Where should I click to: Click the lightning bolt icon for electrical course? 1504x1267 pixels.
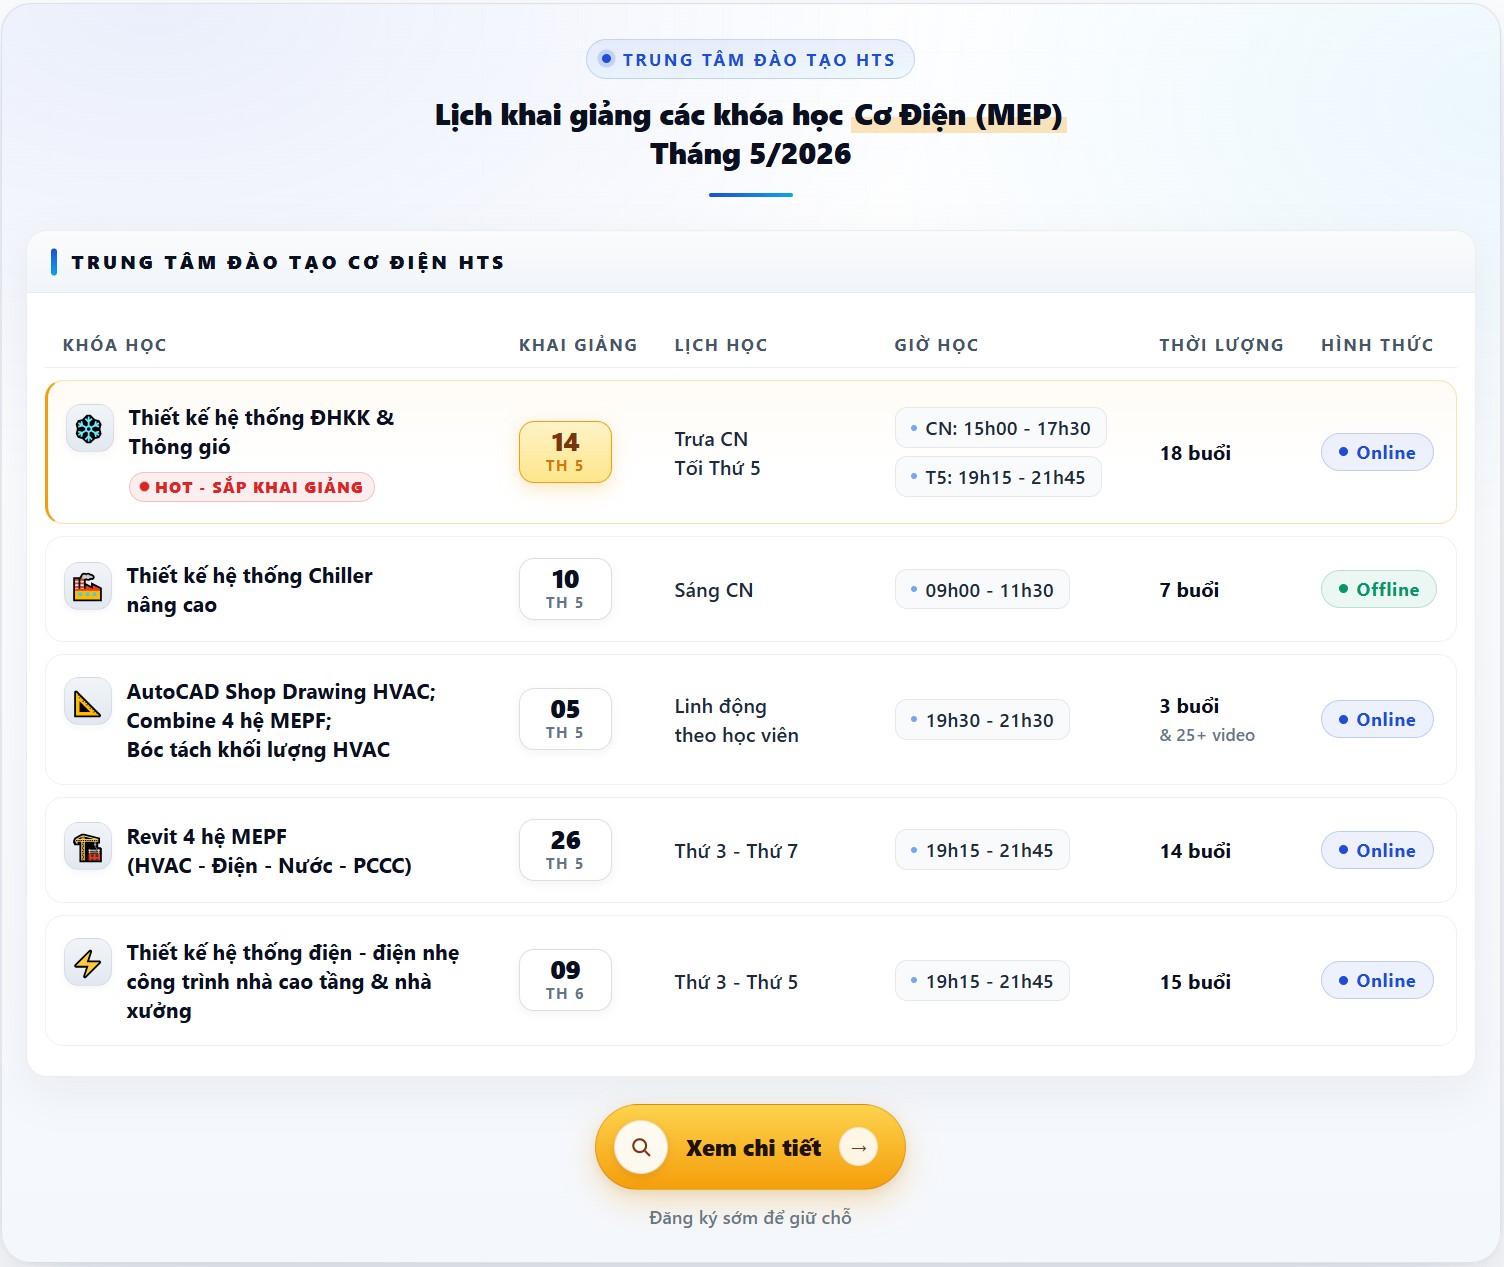click(88, 963)
